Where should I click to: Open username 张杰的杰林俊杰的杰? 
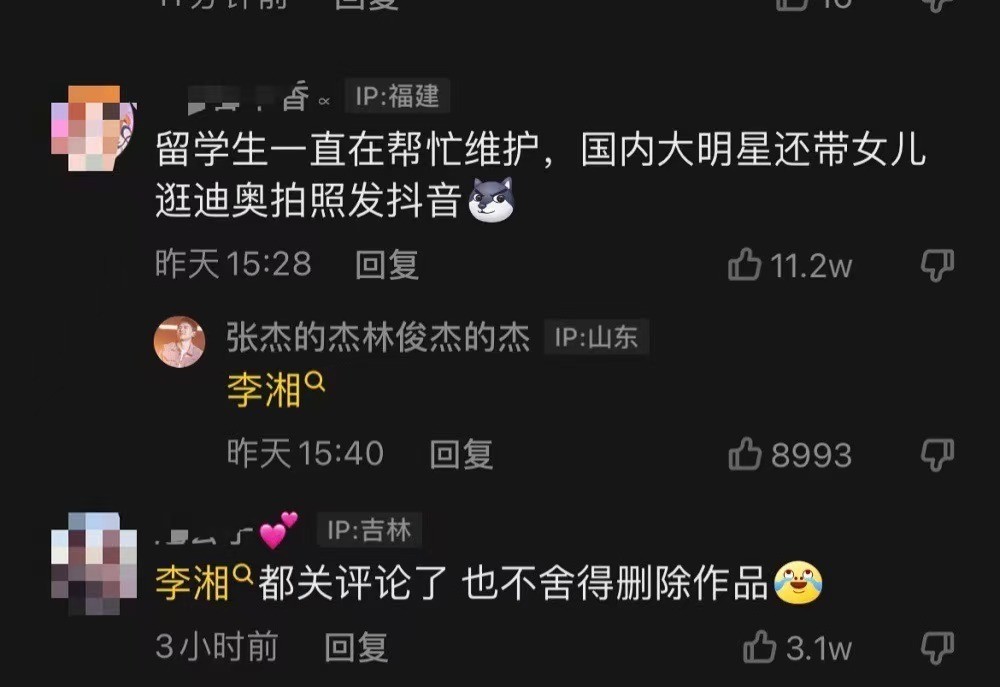point(378,337)
